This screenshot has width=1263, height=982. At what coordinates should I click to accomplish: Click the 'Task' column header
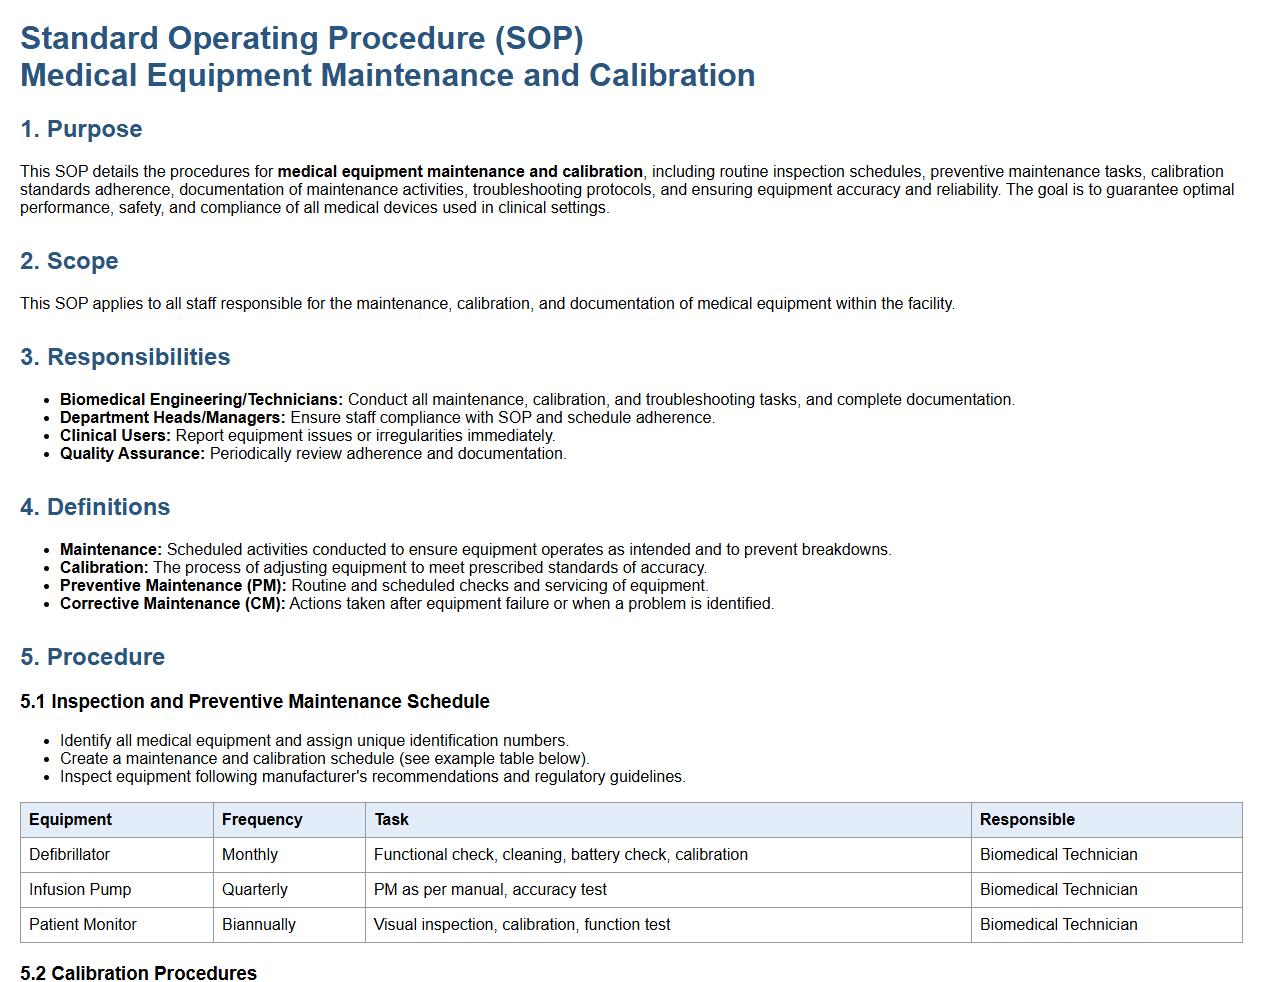(x=391, y=819)
